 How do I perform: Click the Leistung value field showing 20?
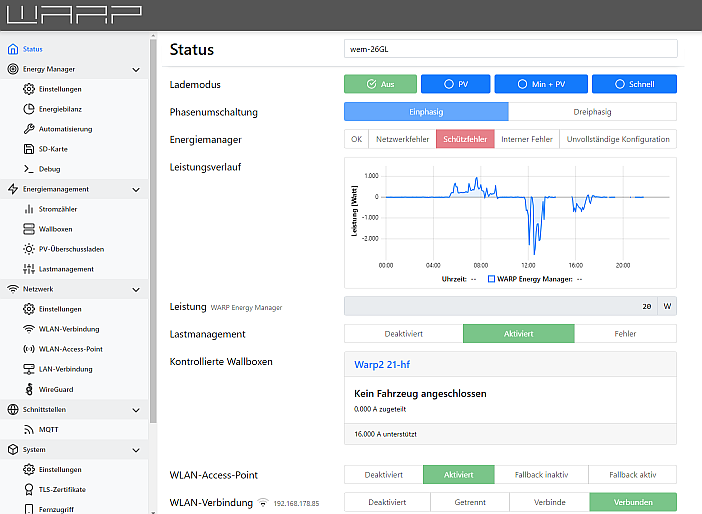coord(501,306)
